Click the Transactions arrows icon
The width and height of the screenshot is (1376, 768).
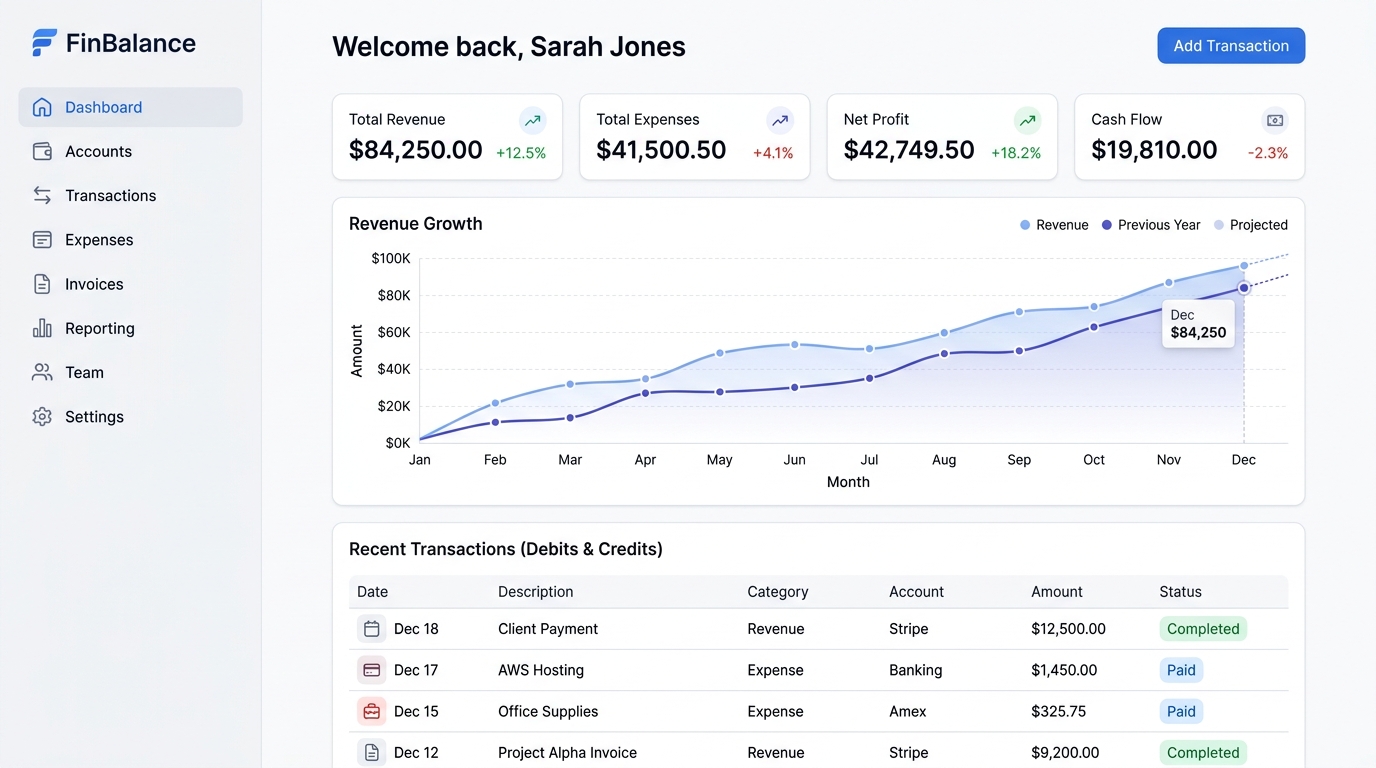(42, 195)
